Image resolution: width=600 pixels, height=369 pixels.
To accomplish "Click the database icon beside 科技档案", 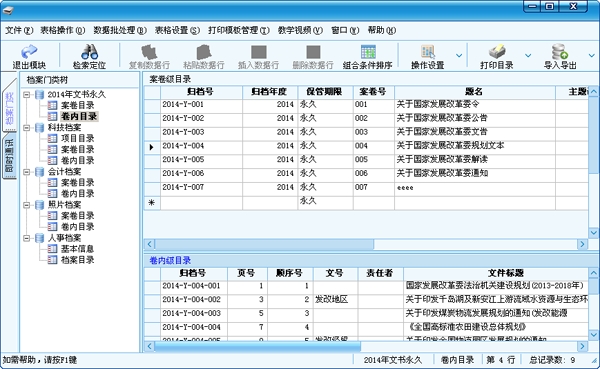I will (x=39, y=127).
